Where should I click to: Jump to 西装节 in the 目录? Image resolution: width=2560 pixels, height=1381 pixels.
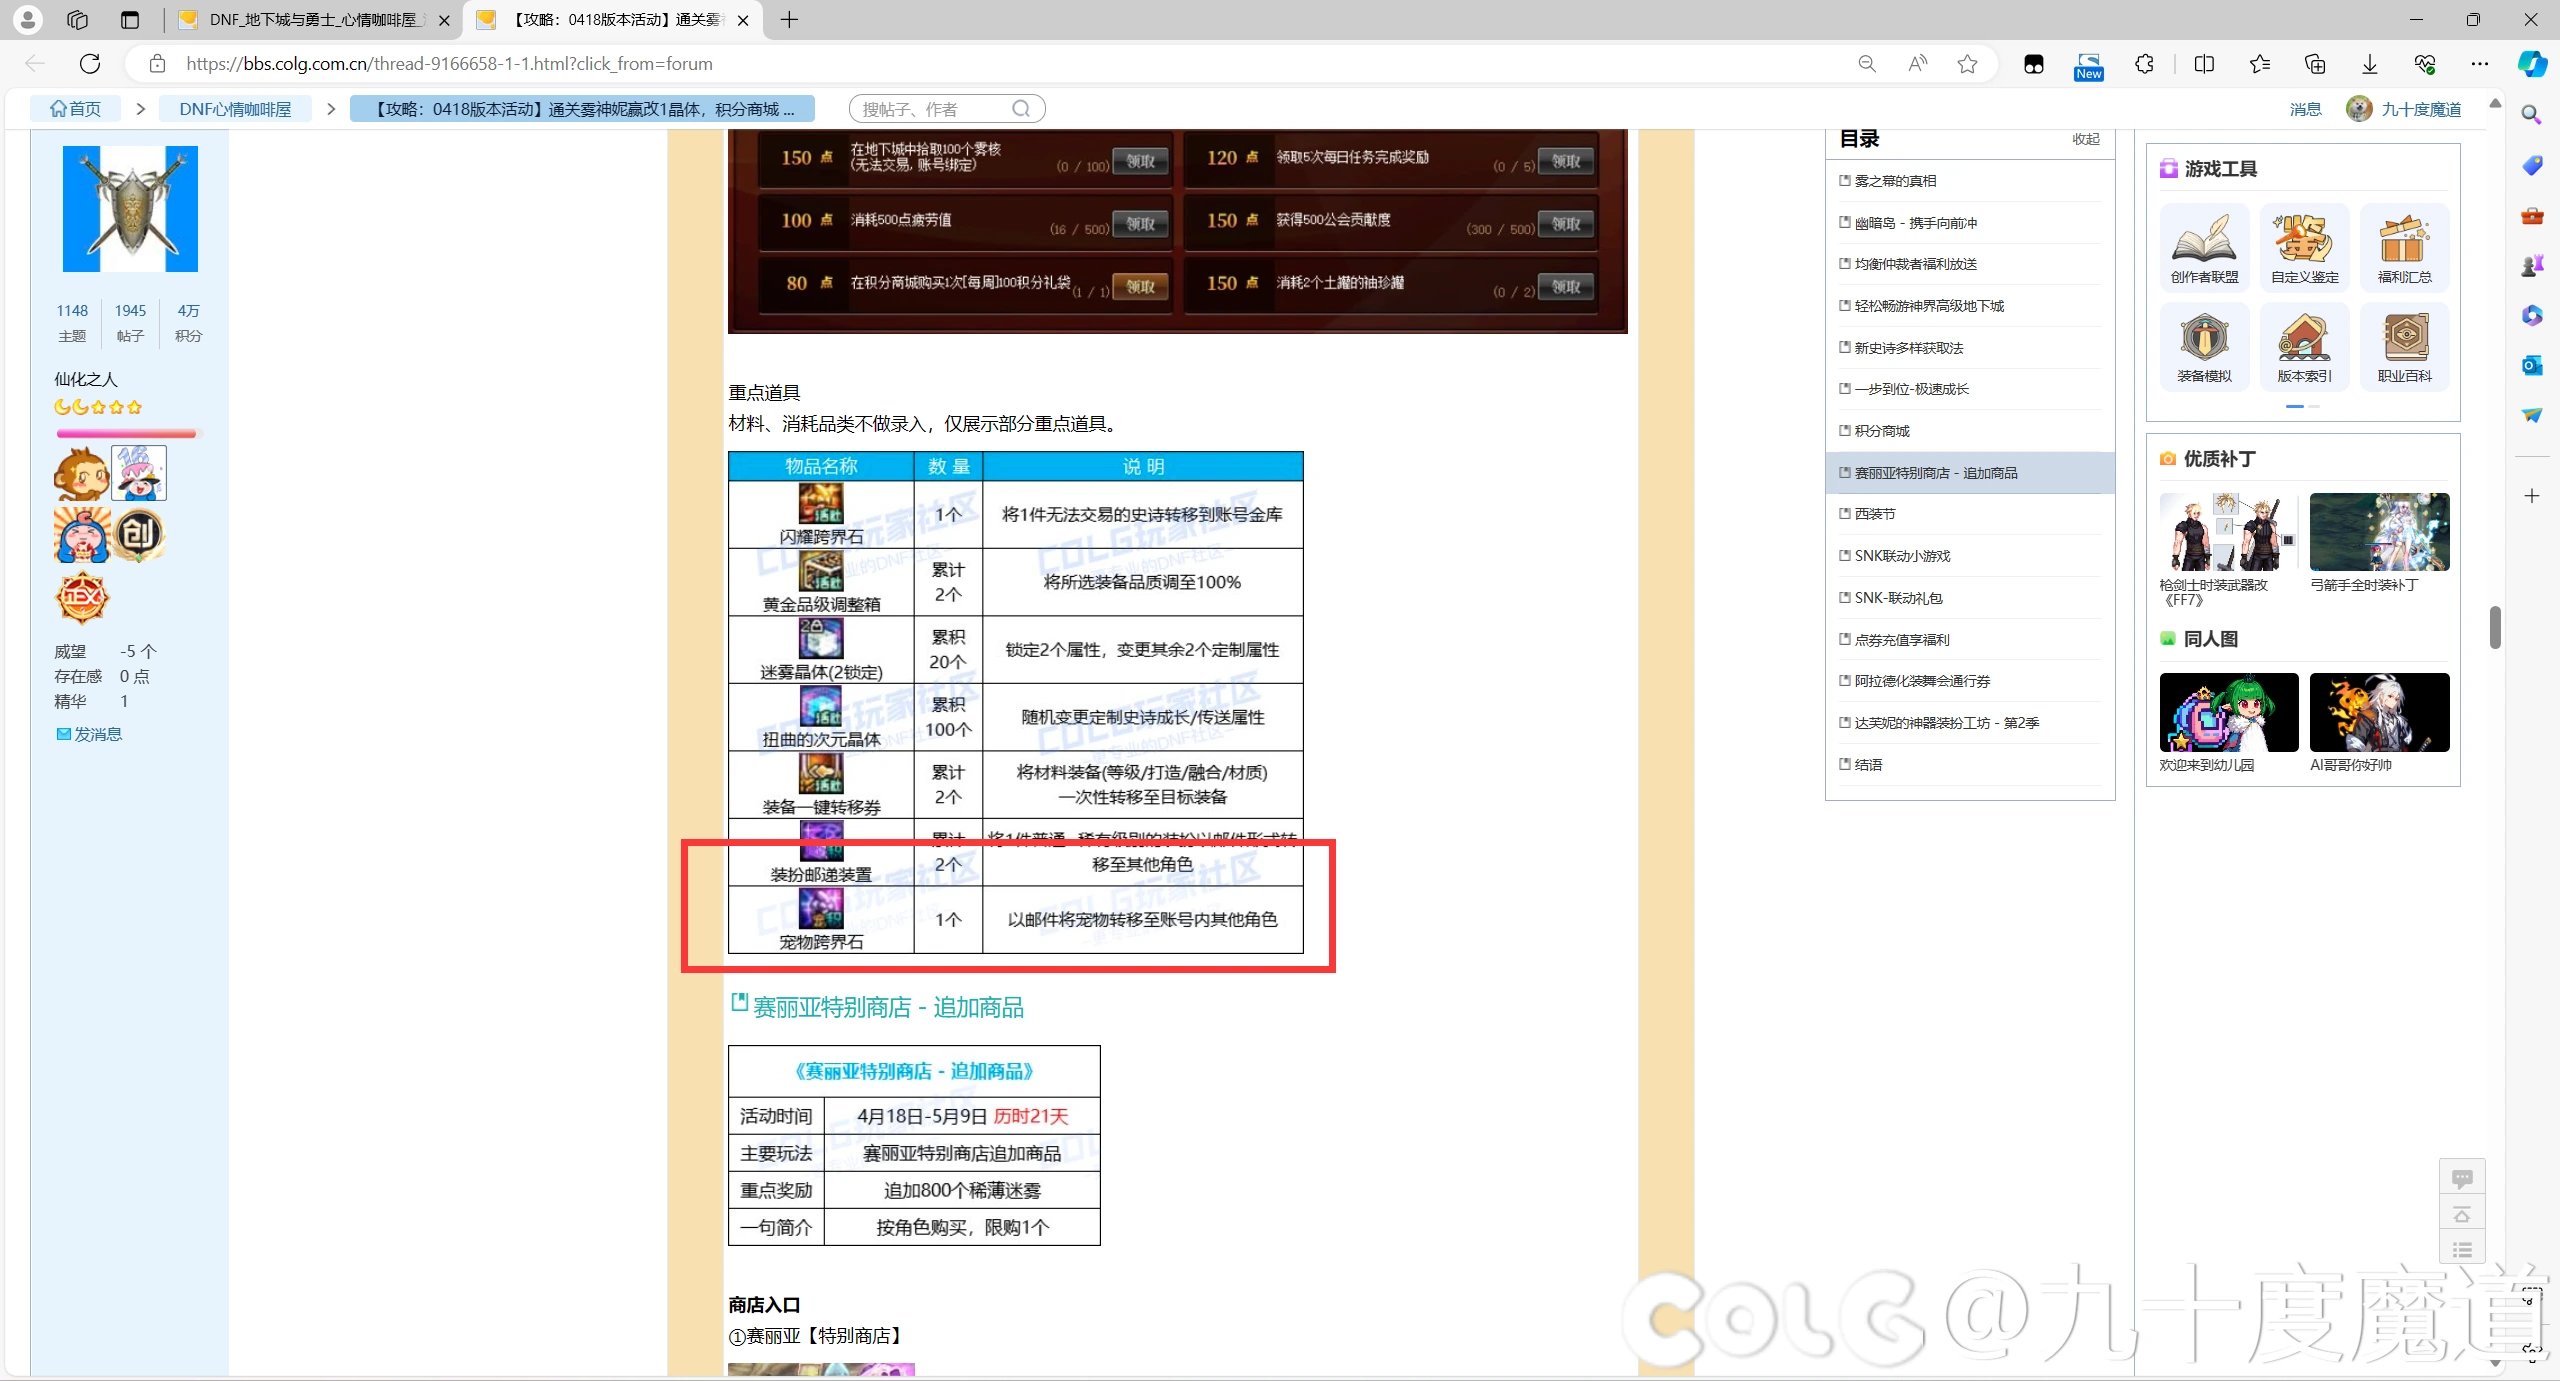1875,514
